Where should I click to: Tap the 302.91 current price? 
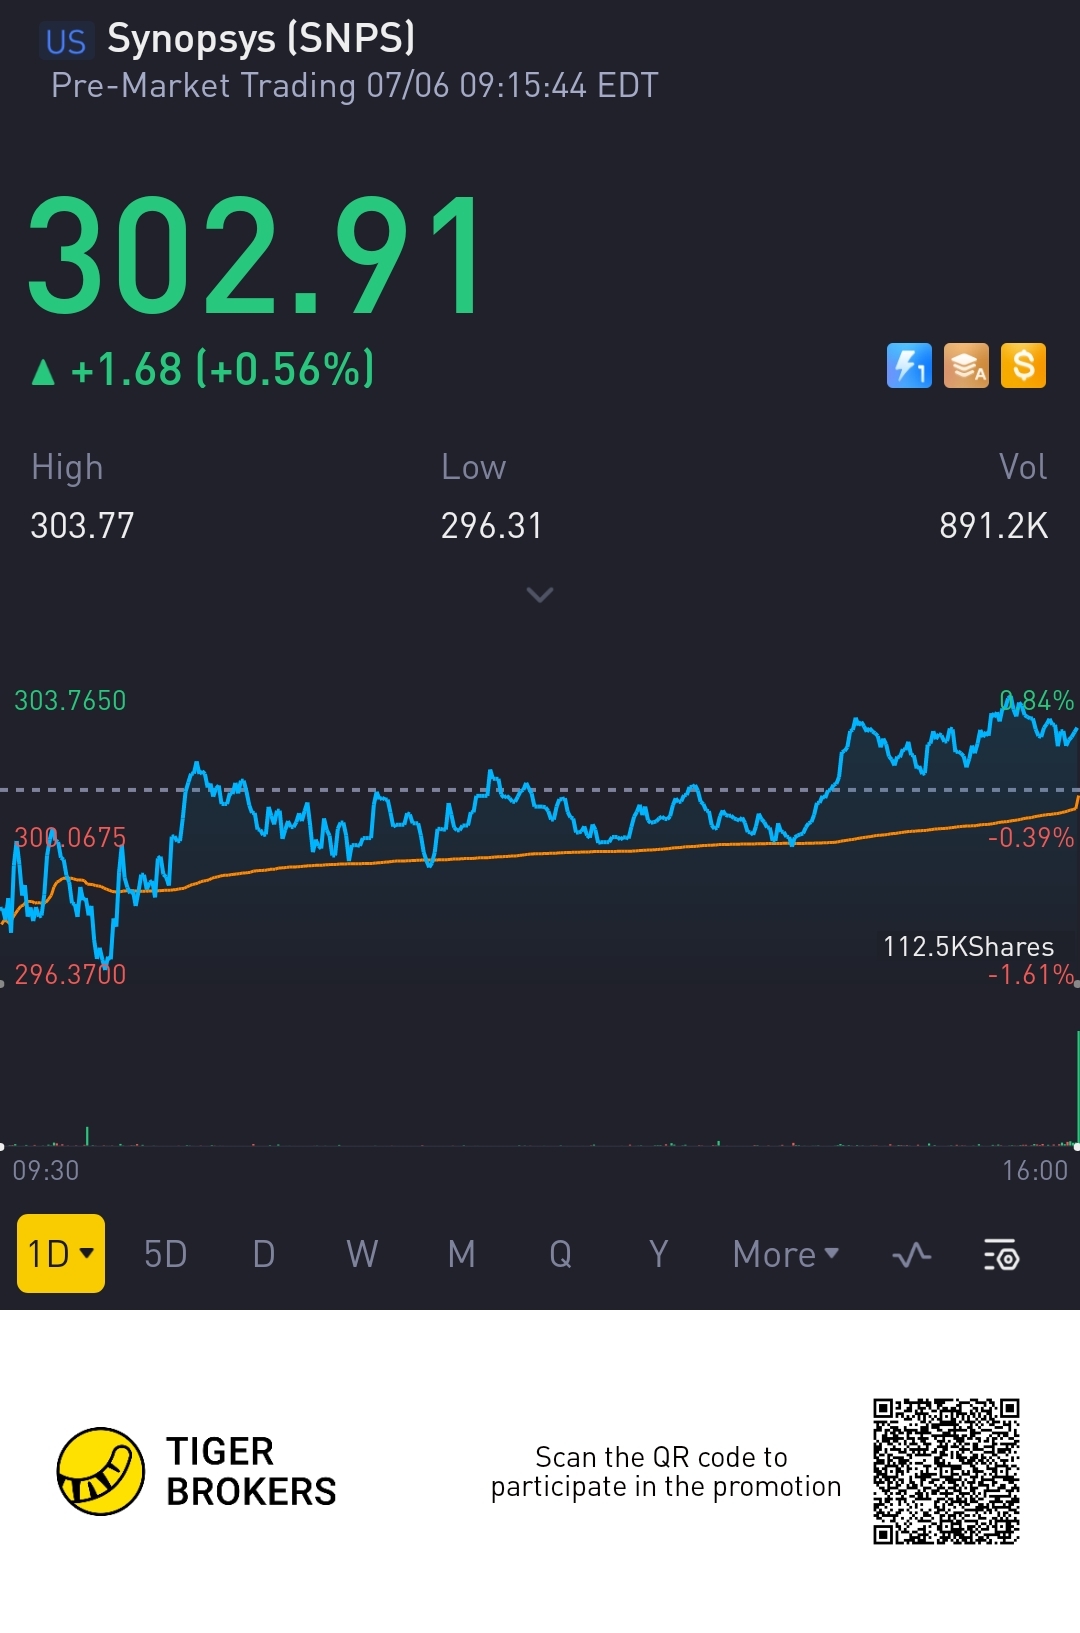(x=256, y=256)
